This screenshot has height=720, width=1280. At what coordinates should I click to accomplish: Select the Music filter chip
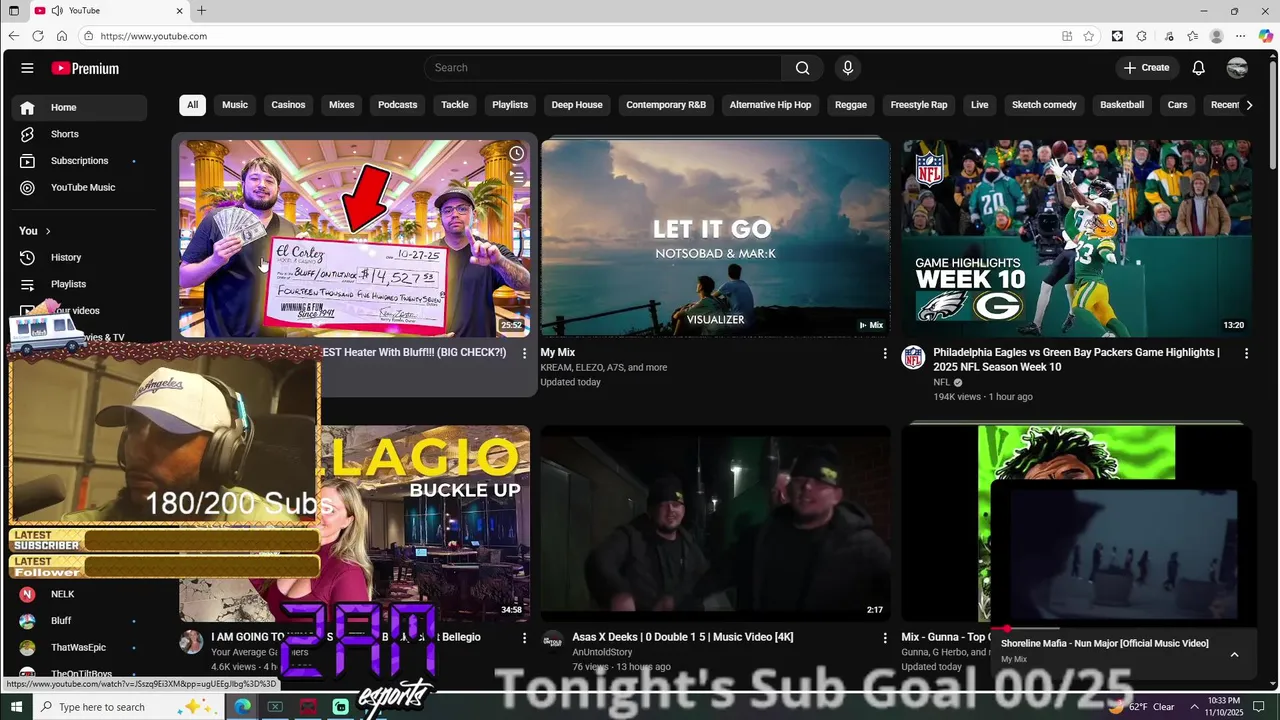[235, 105]
